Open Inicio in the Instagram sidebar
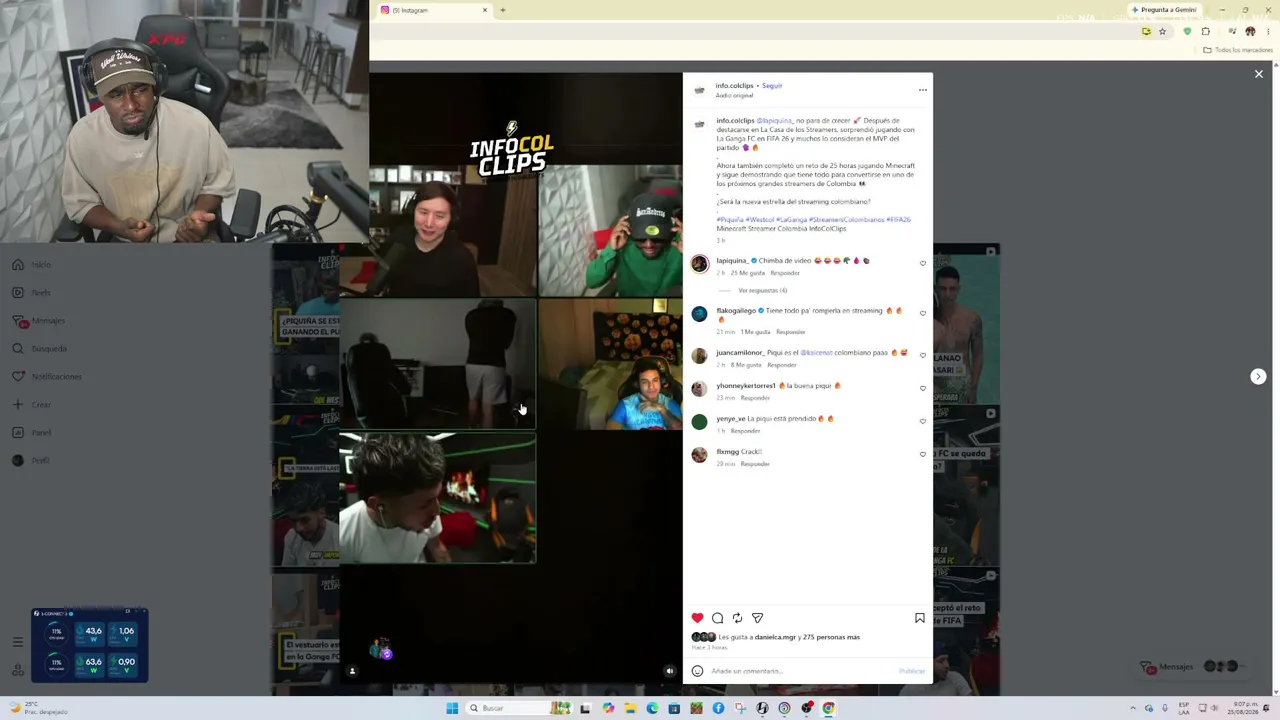1280x720 pixels. [33, 265]
